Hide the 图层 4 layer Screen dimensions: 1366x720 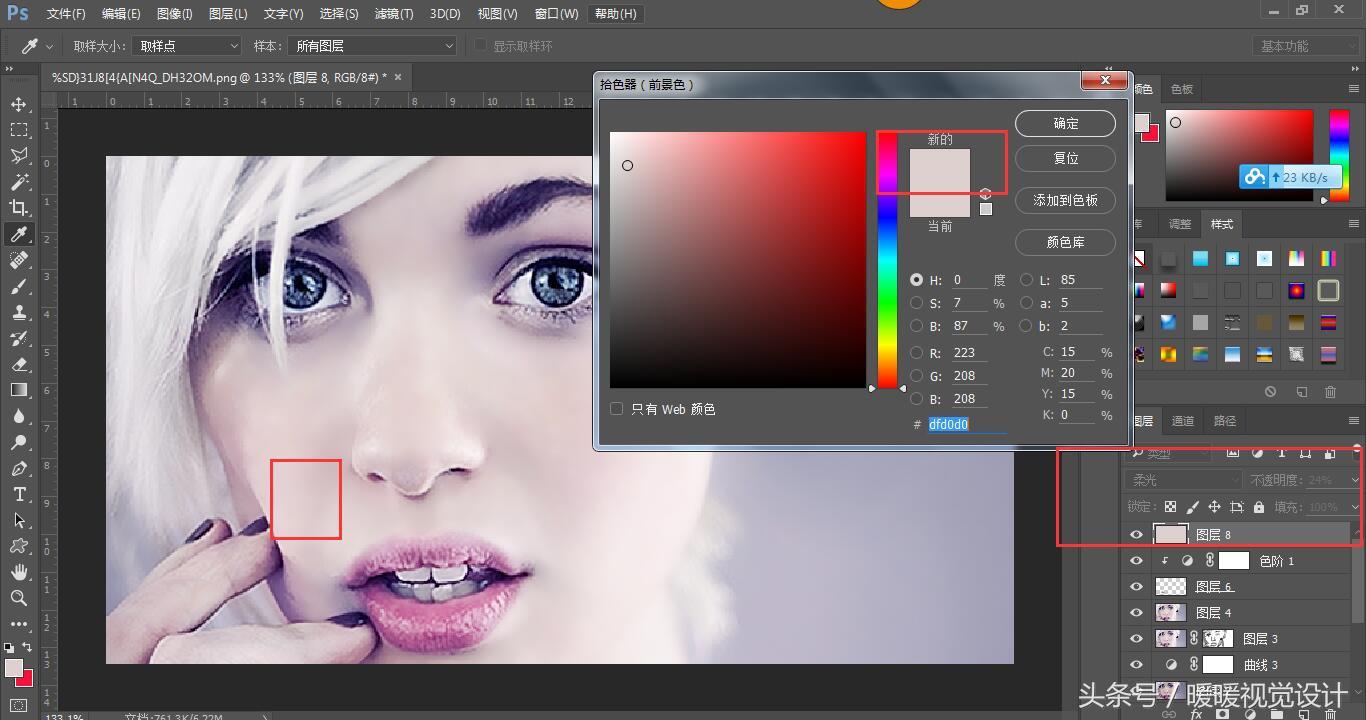point(1136,613)
